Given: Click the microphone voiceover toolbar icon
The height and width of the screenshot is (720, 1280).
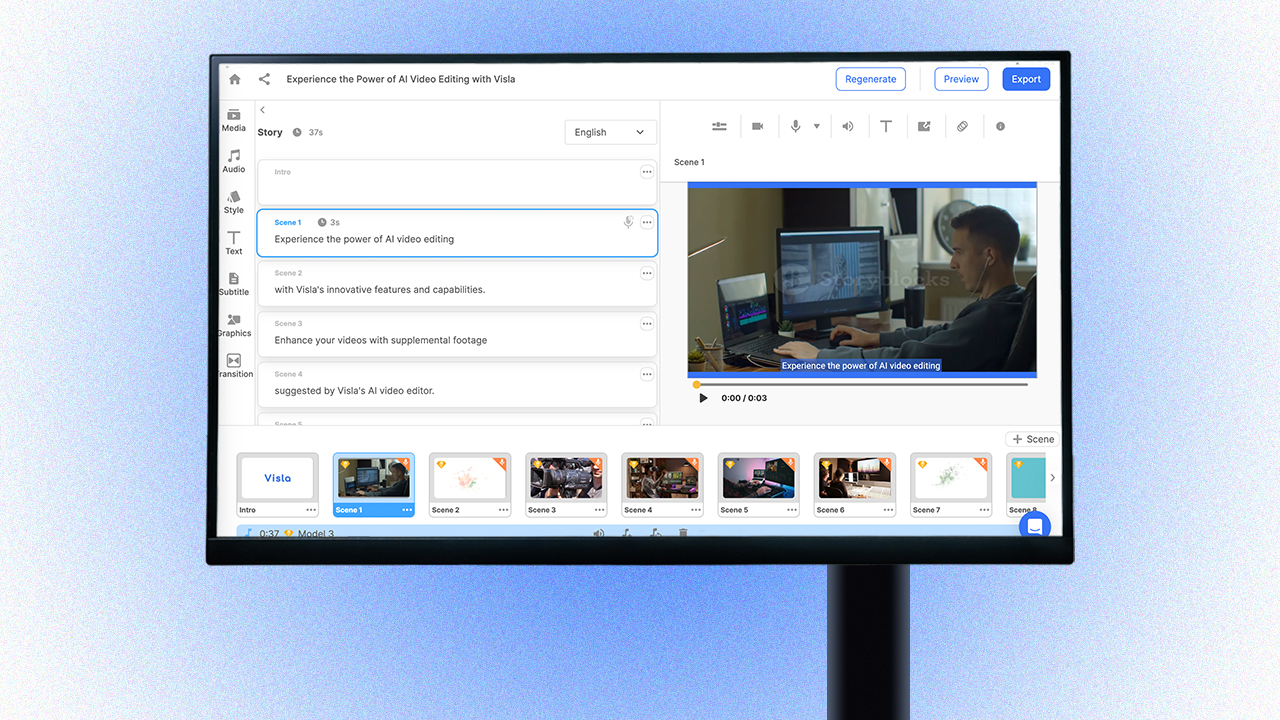Looking at the screenshot, I should click(796, 126).
